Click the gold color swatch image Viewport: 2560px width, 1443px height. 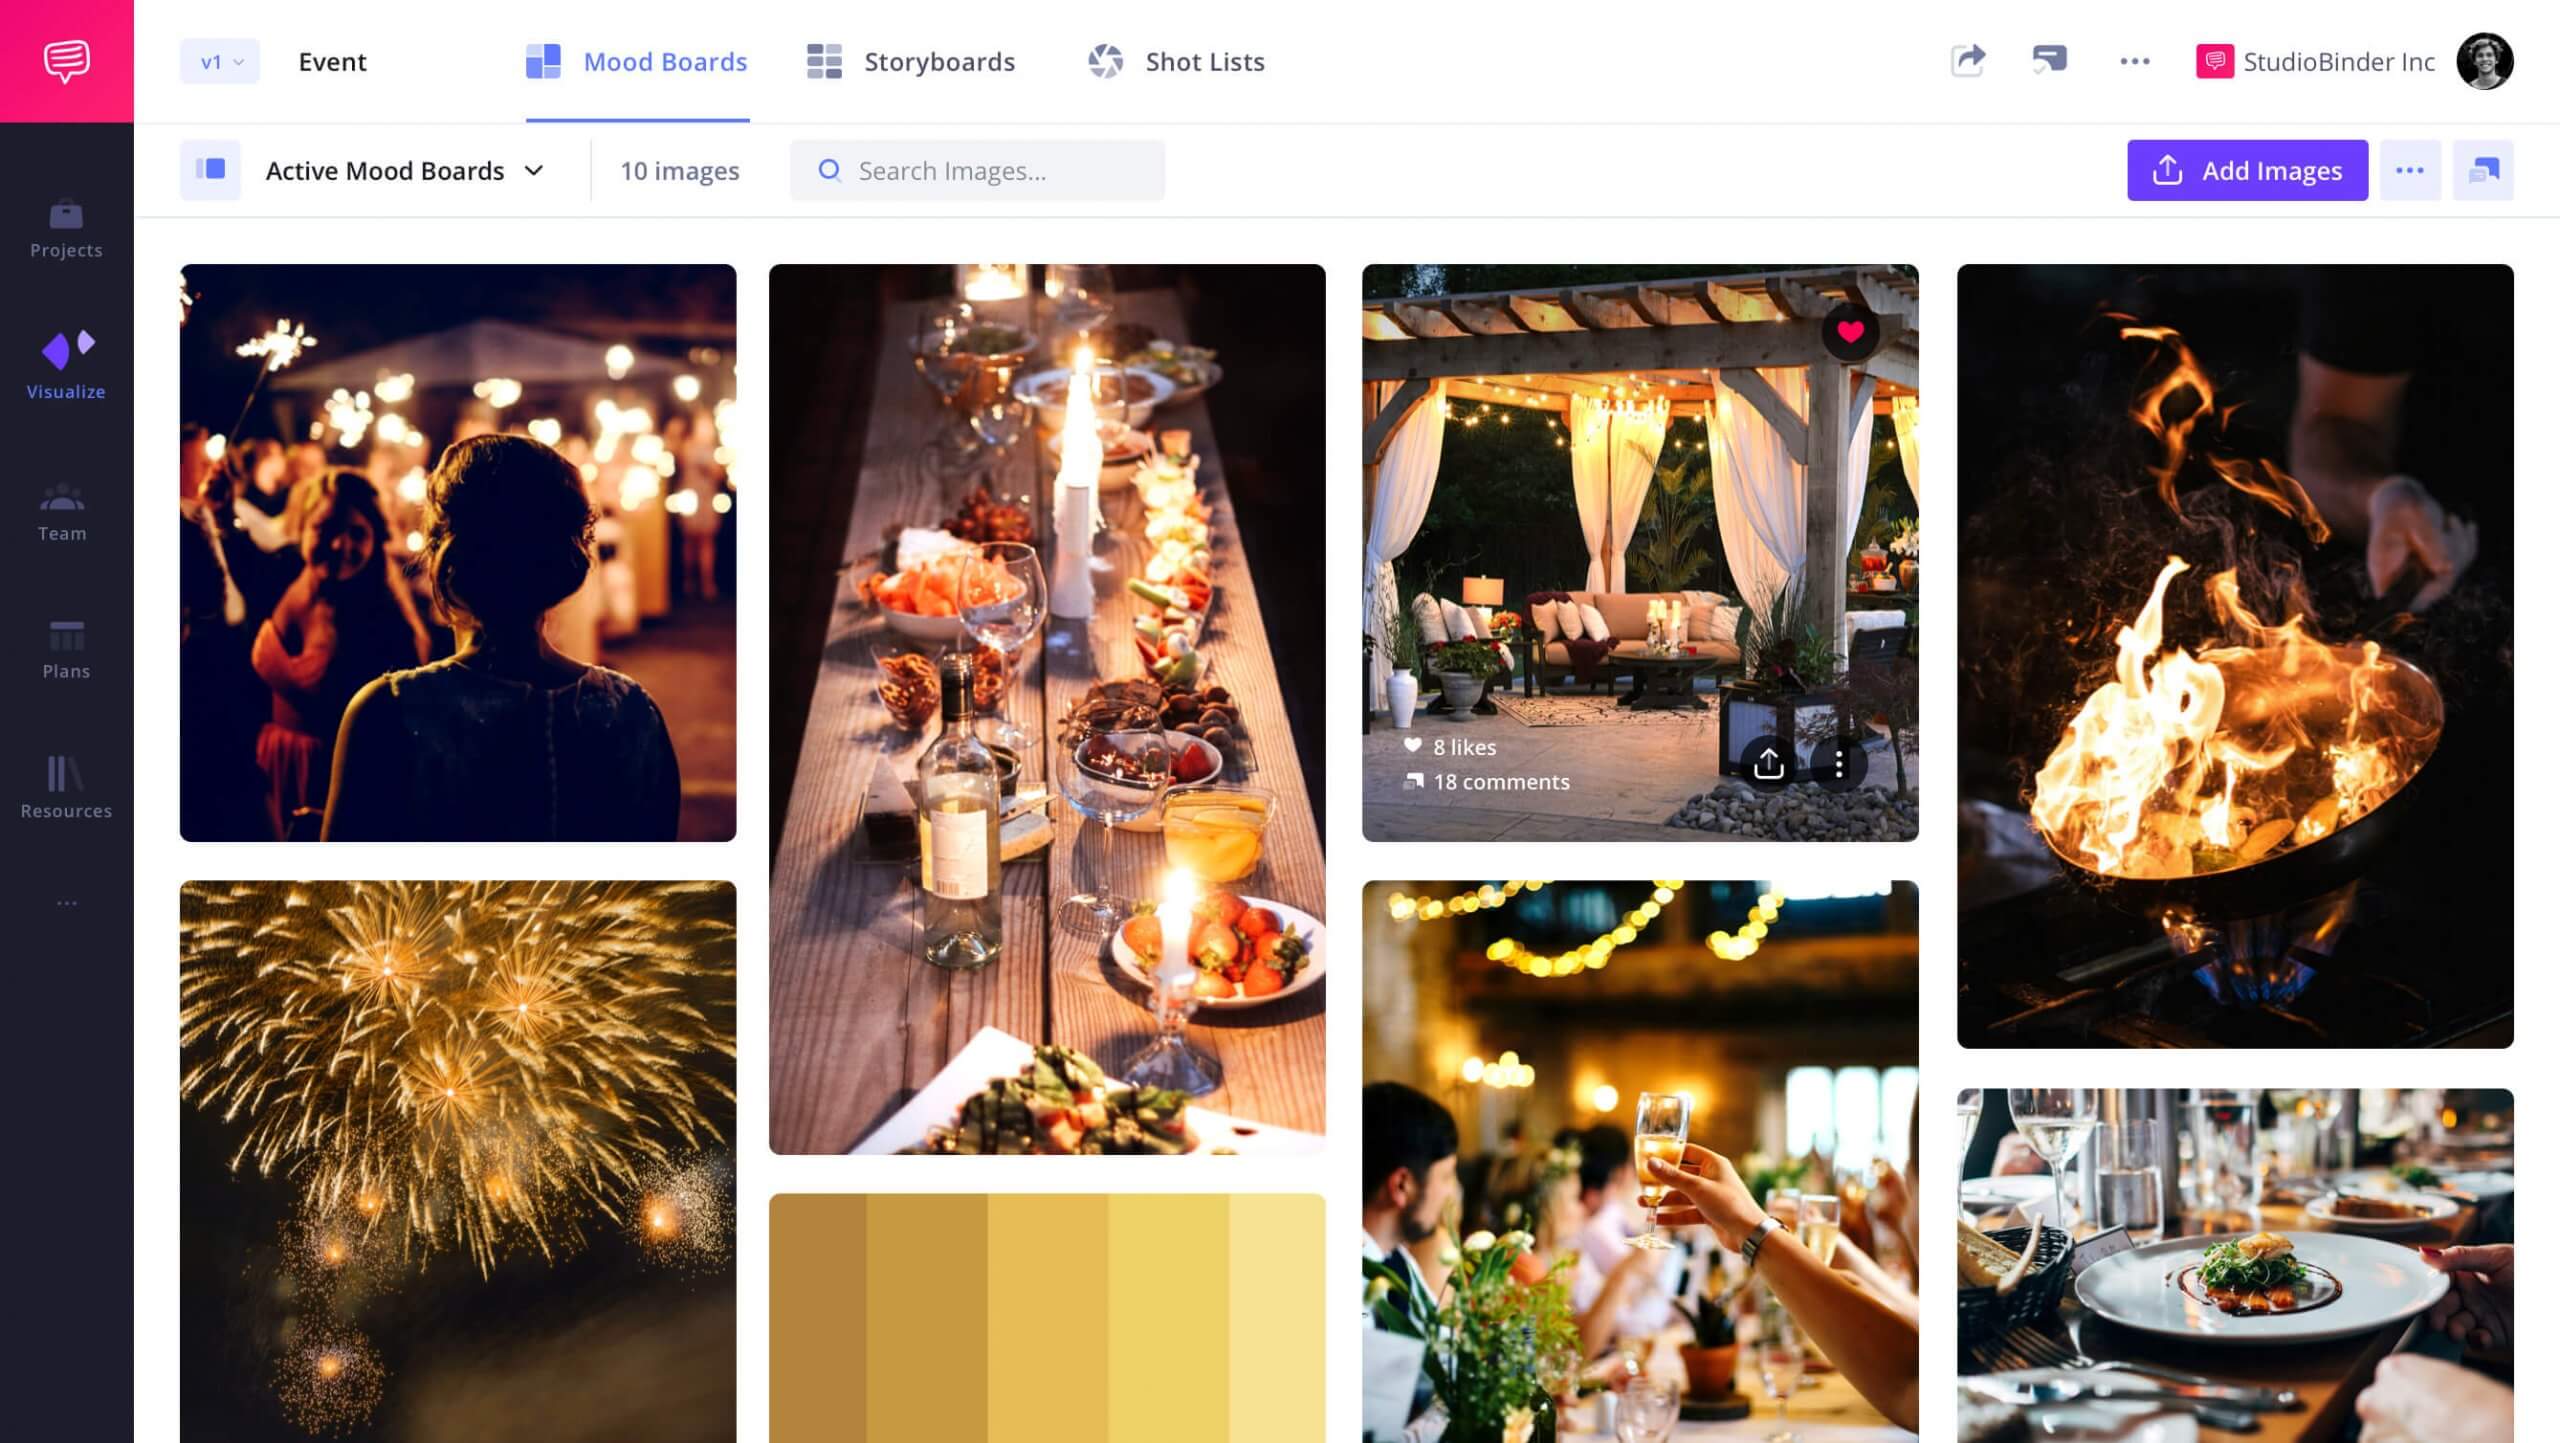click(x=1046, y=1318)
